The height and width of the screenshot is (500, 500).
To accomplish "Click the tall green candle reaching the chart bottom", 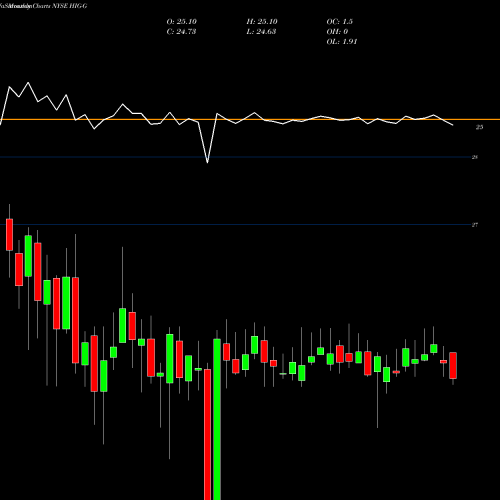I will 217,419.
